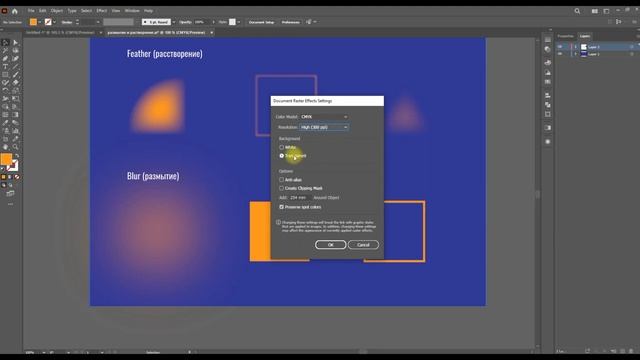This screenshot has height=360, width=640.
Task: Select the Rectangle tool
Action: (5, 75)
